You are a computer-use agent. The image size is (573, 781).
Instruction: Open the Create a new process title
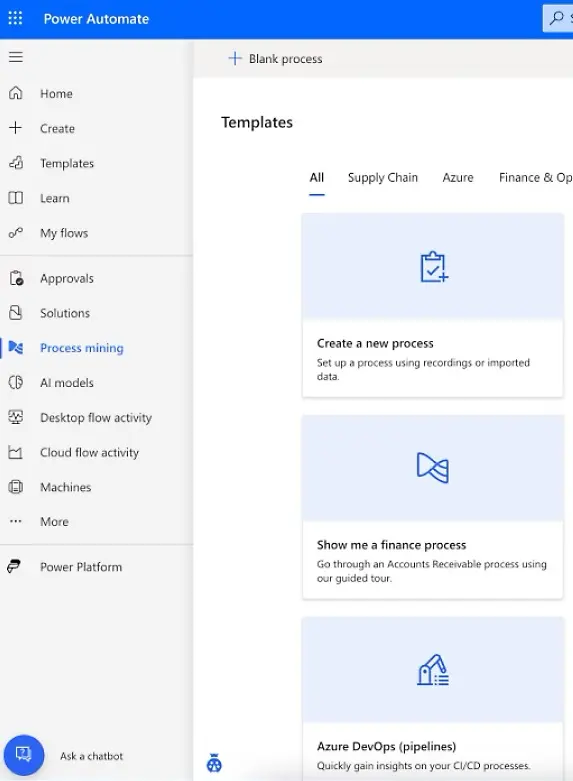point(375,343)
